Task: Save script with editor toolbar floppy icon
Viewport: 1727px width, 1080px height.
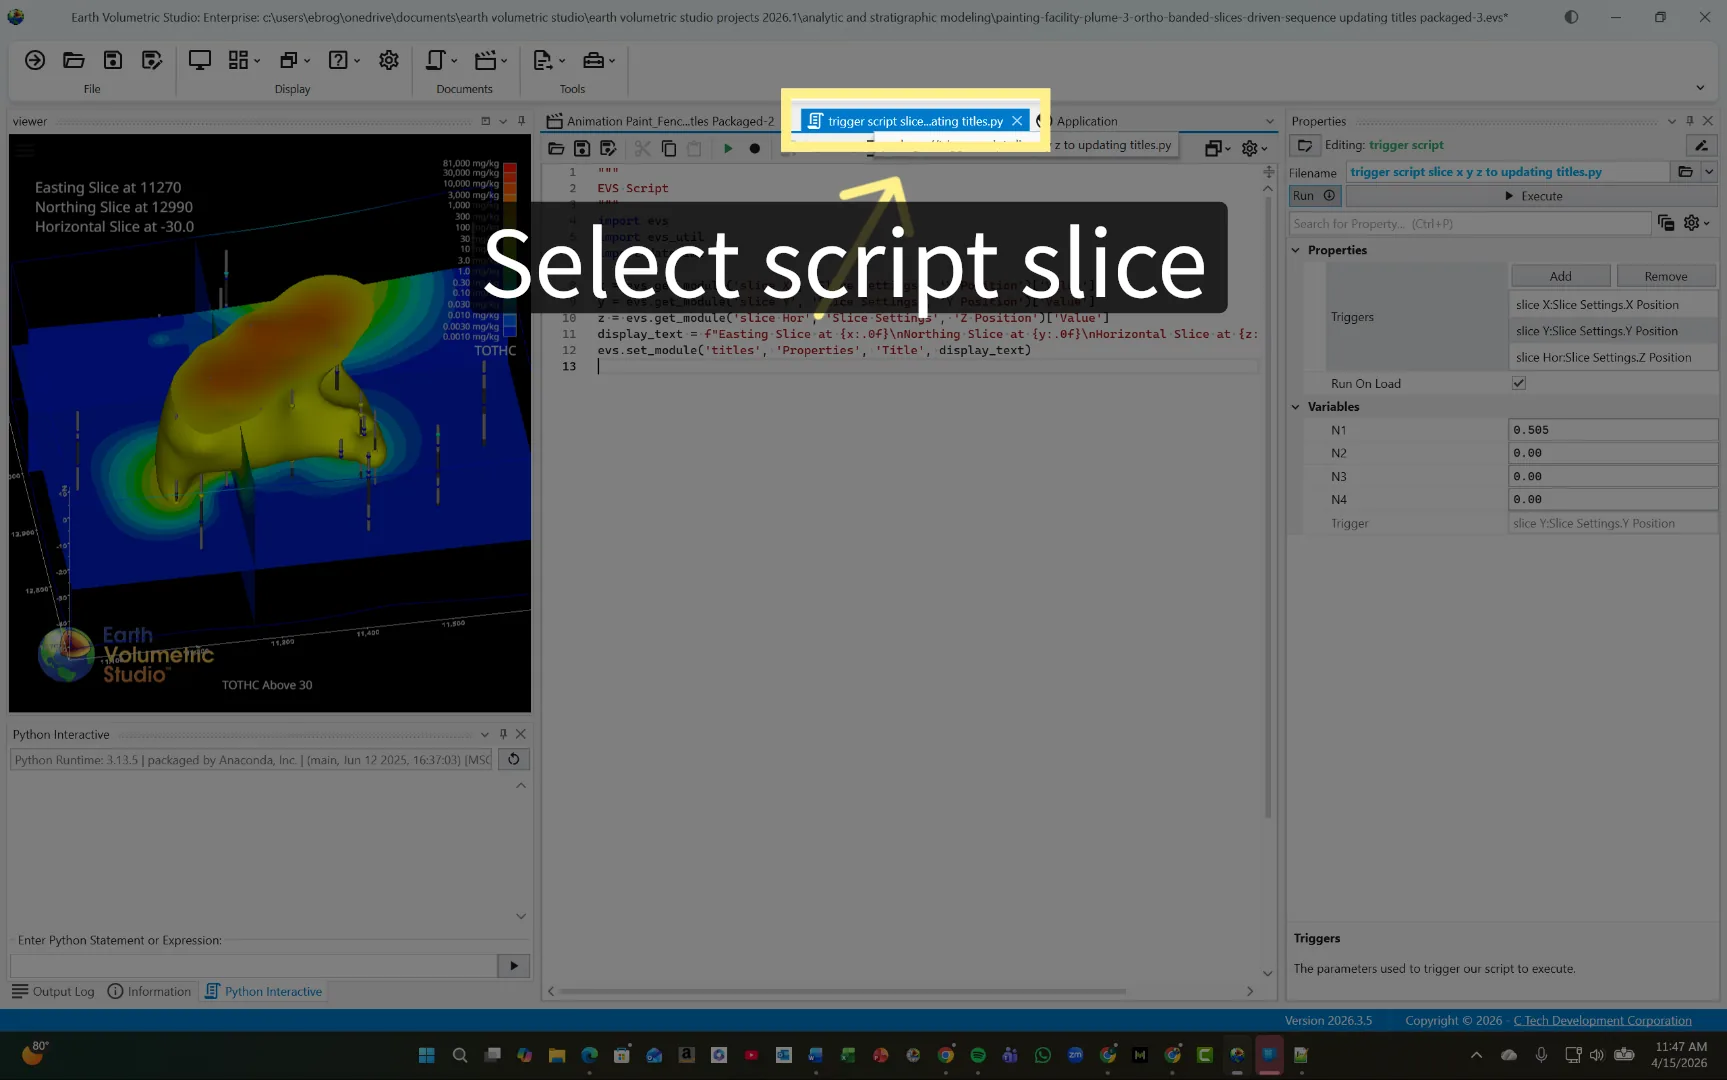Action: [x=582, y=148]
